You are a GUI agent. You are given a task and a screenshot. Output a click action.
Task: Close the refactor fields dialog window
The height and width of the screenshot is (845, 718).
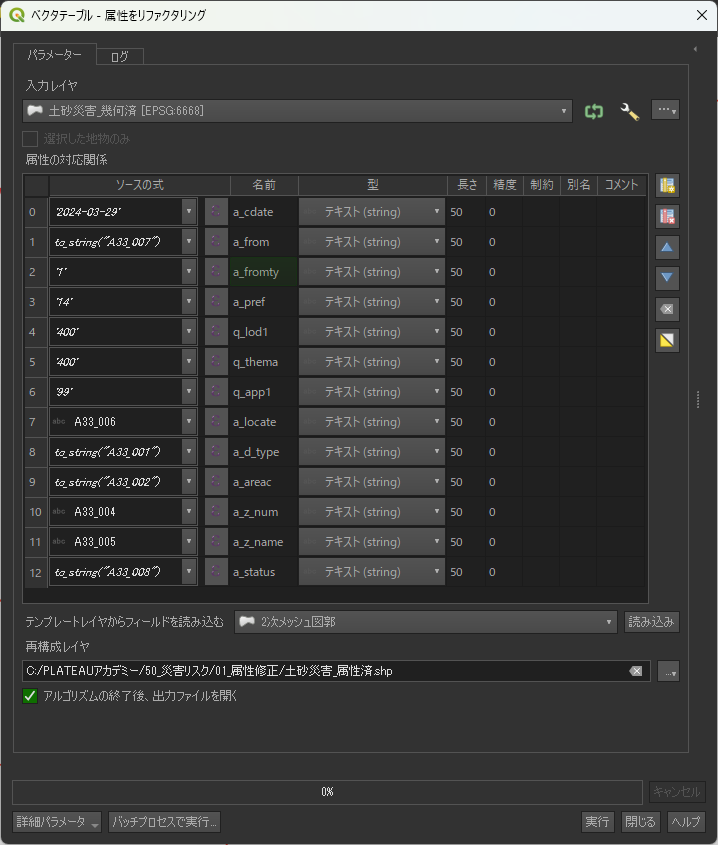pos(702,15)
